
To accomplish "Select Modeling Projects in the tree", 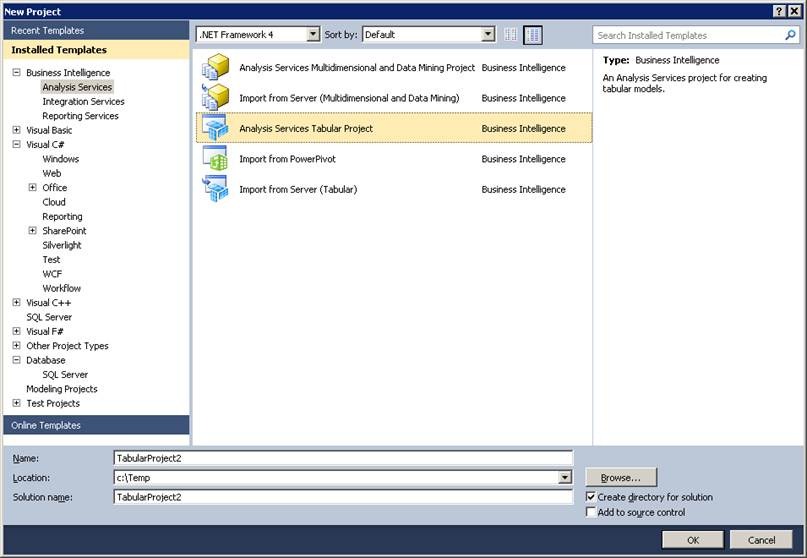I will tap(62, 389).
